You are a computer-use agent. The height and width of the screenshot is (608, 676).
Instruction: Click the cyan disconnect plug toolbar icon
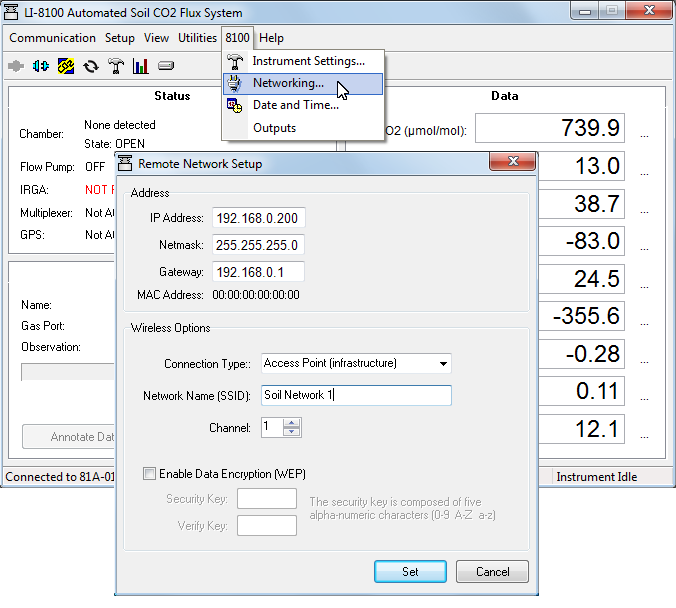(41, 66)
